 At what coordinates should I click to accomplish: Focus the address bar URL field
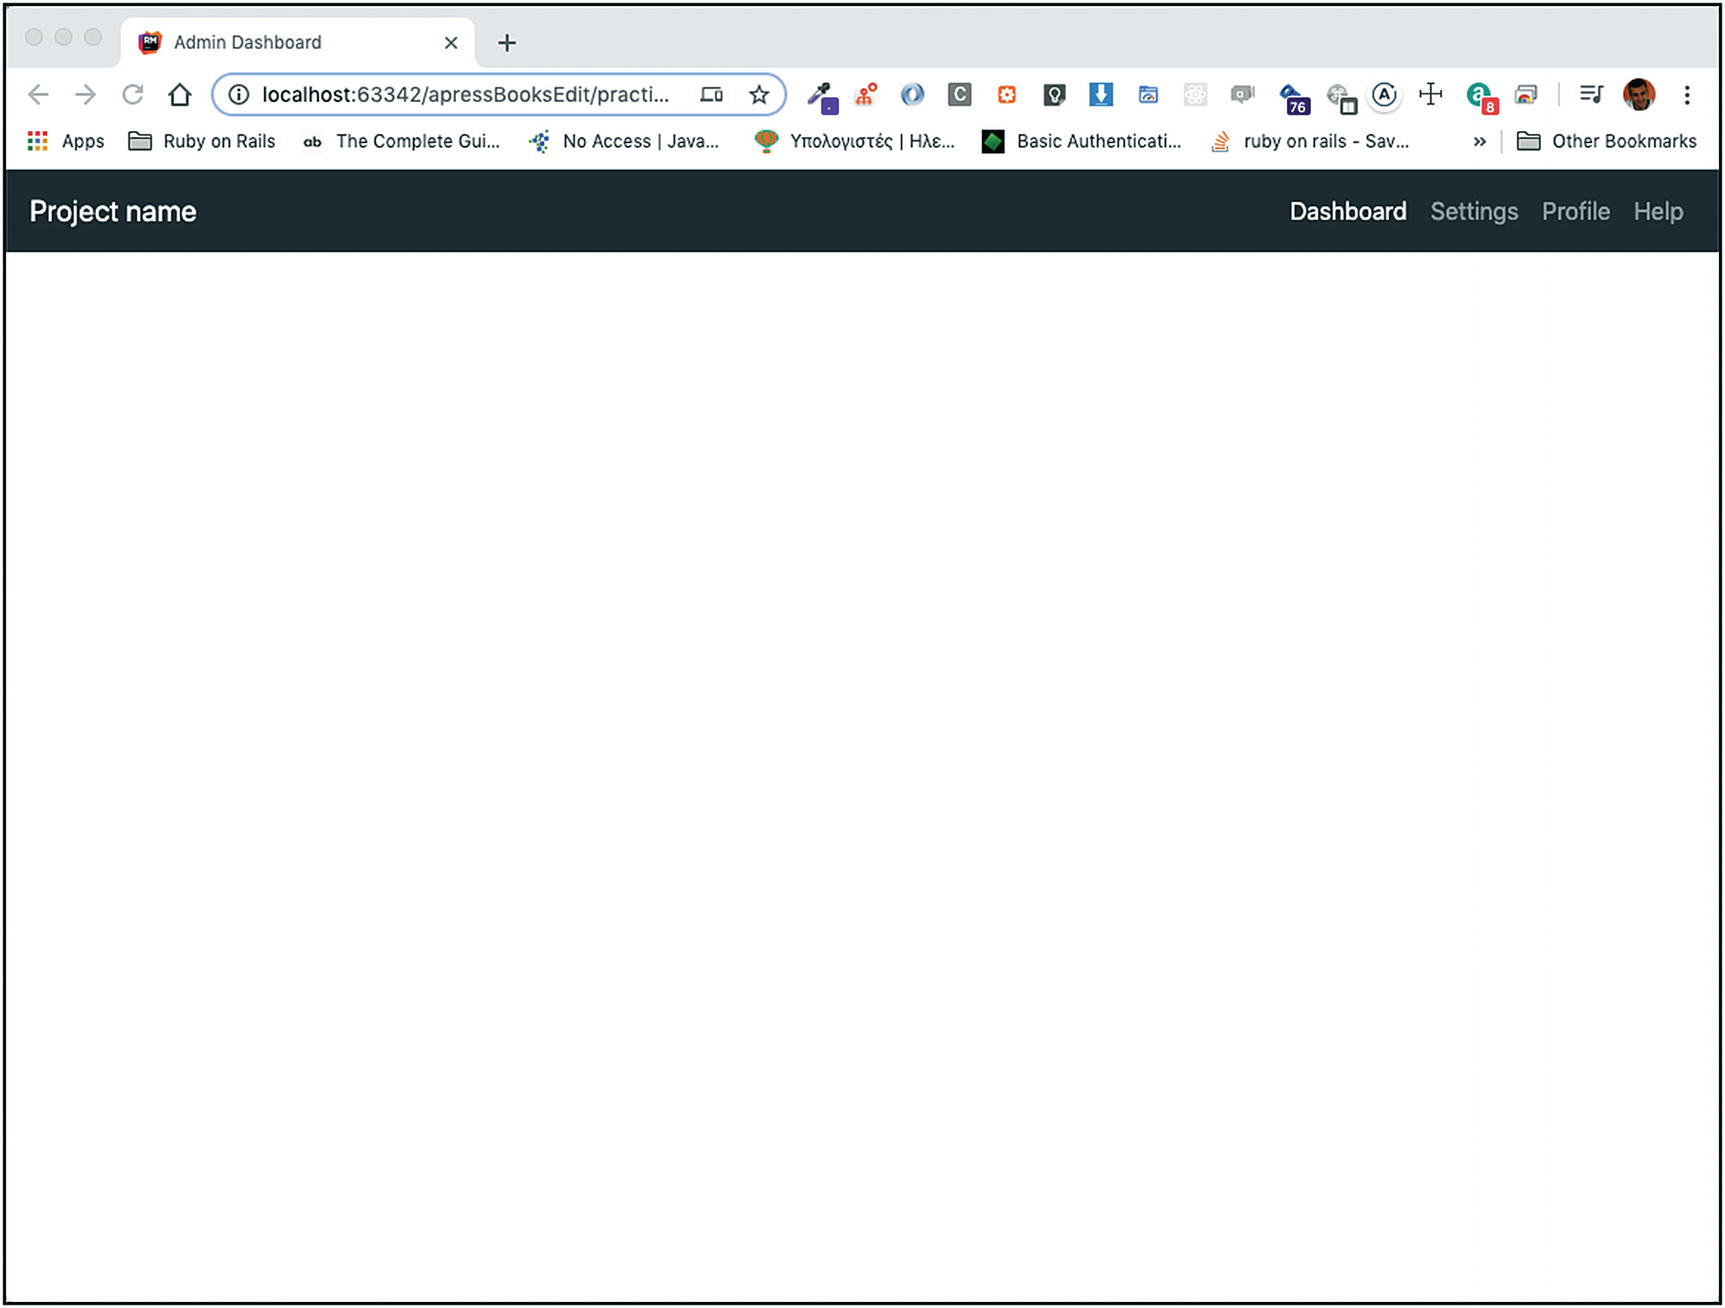(465, 95)
